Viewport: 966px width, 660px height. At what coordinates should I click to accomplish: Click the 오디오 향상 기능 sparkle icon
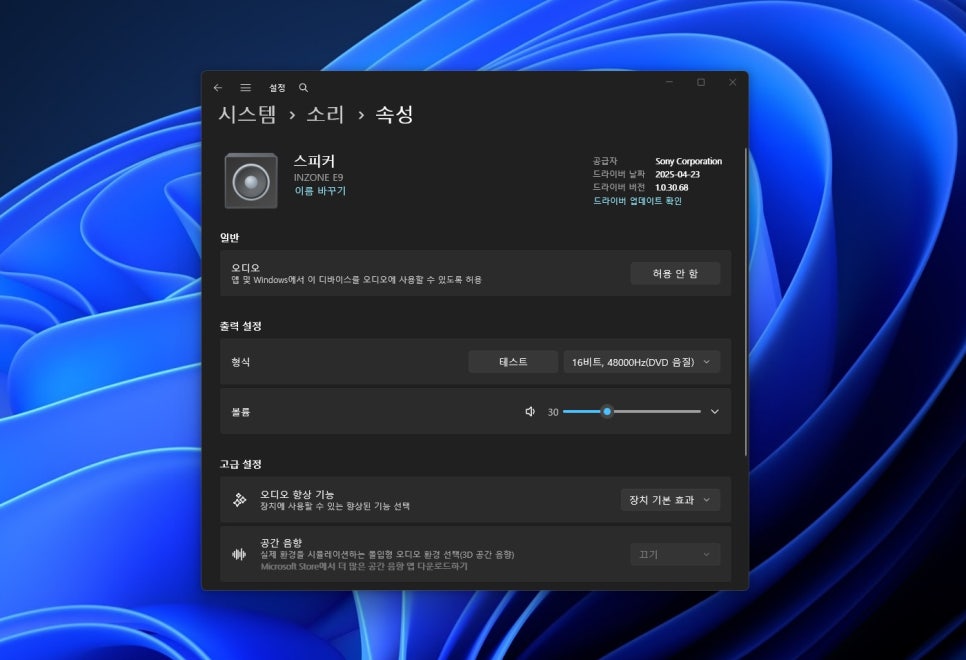tap(239, 500)
